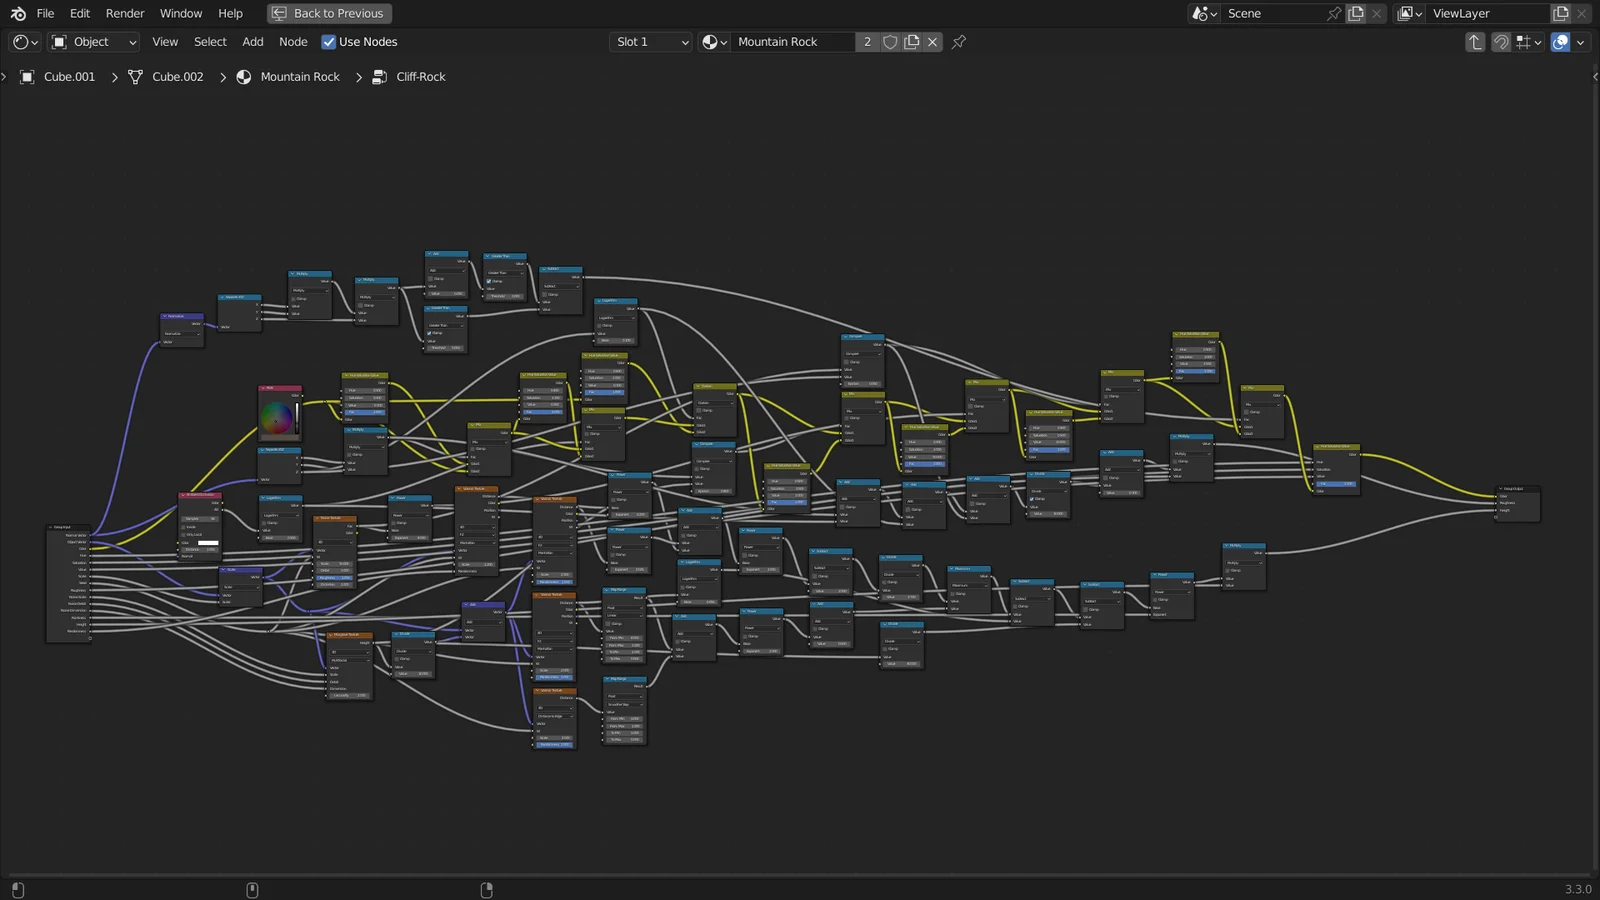1600x900 pixels.
Task: Add new view layer icon
Action: click(1561, 13)
